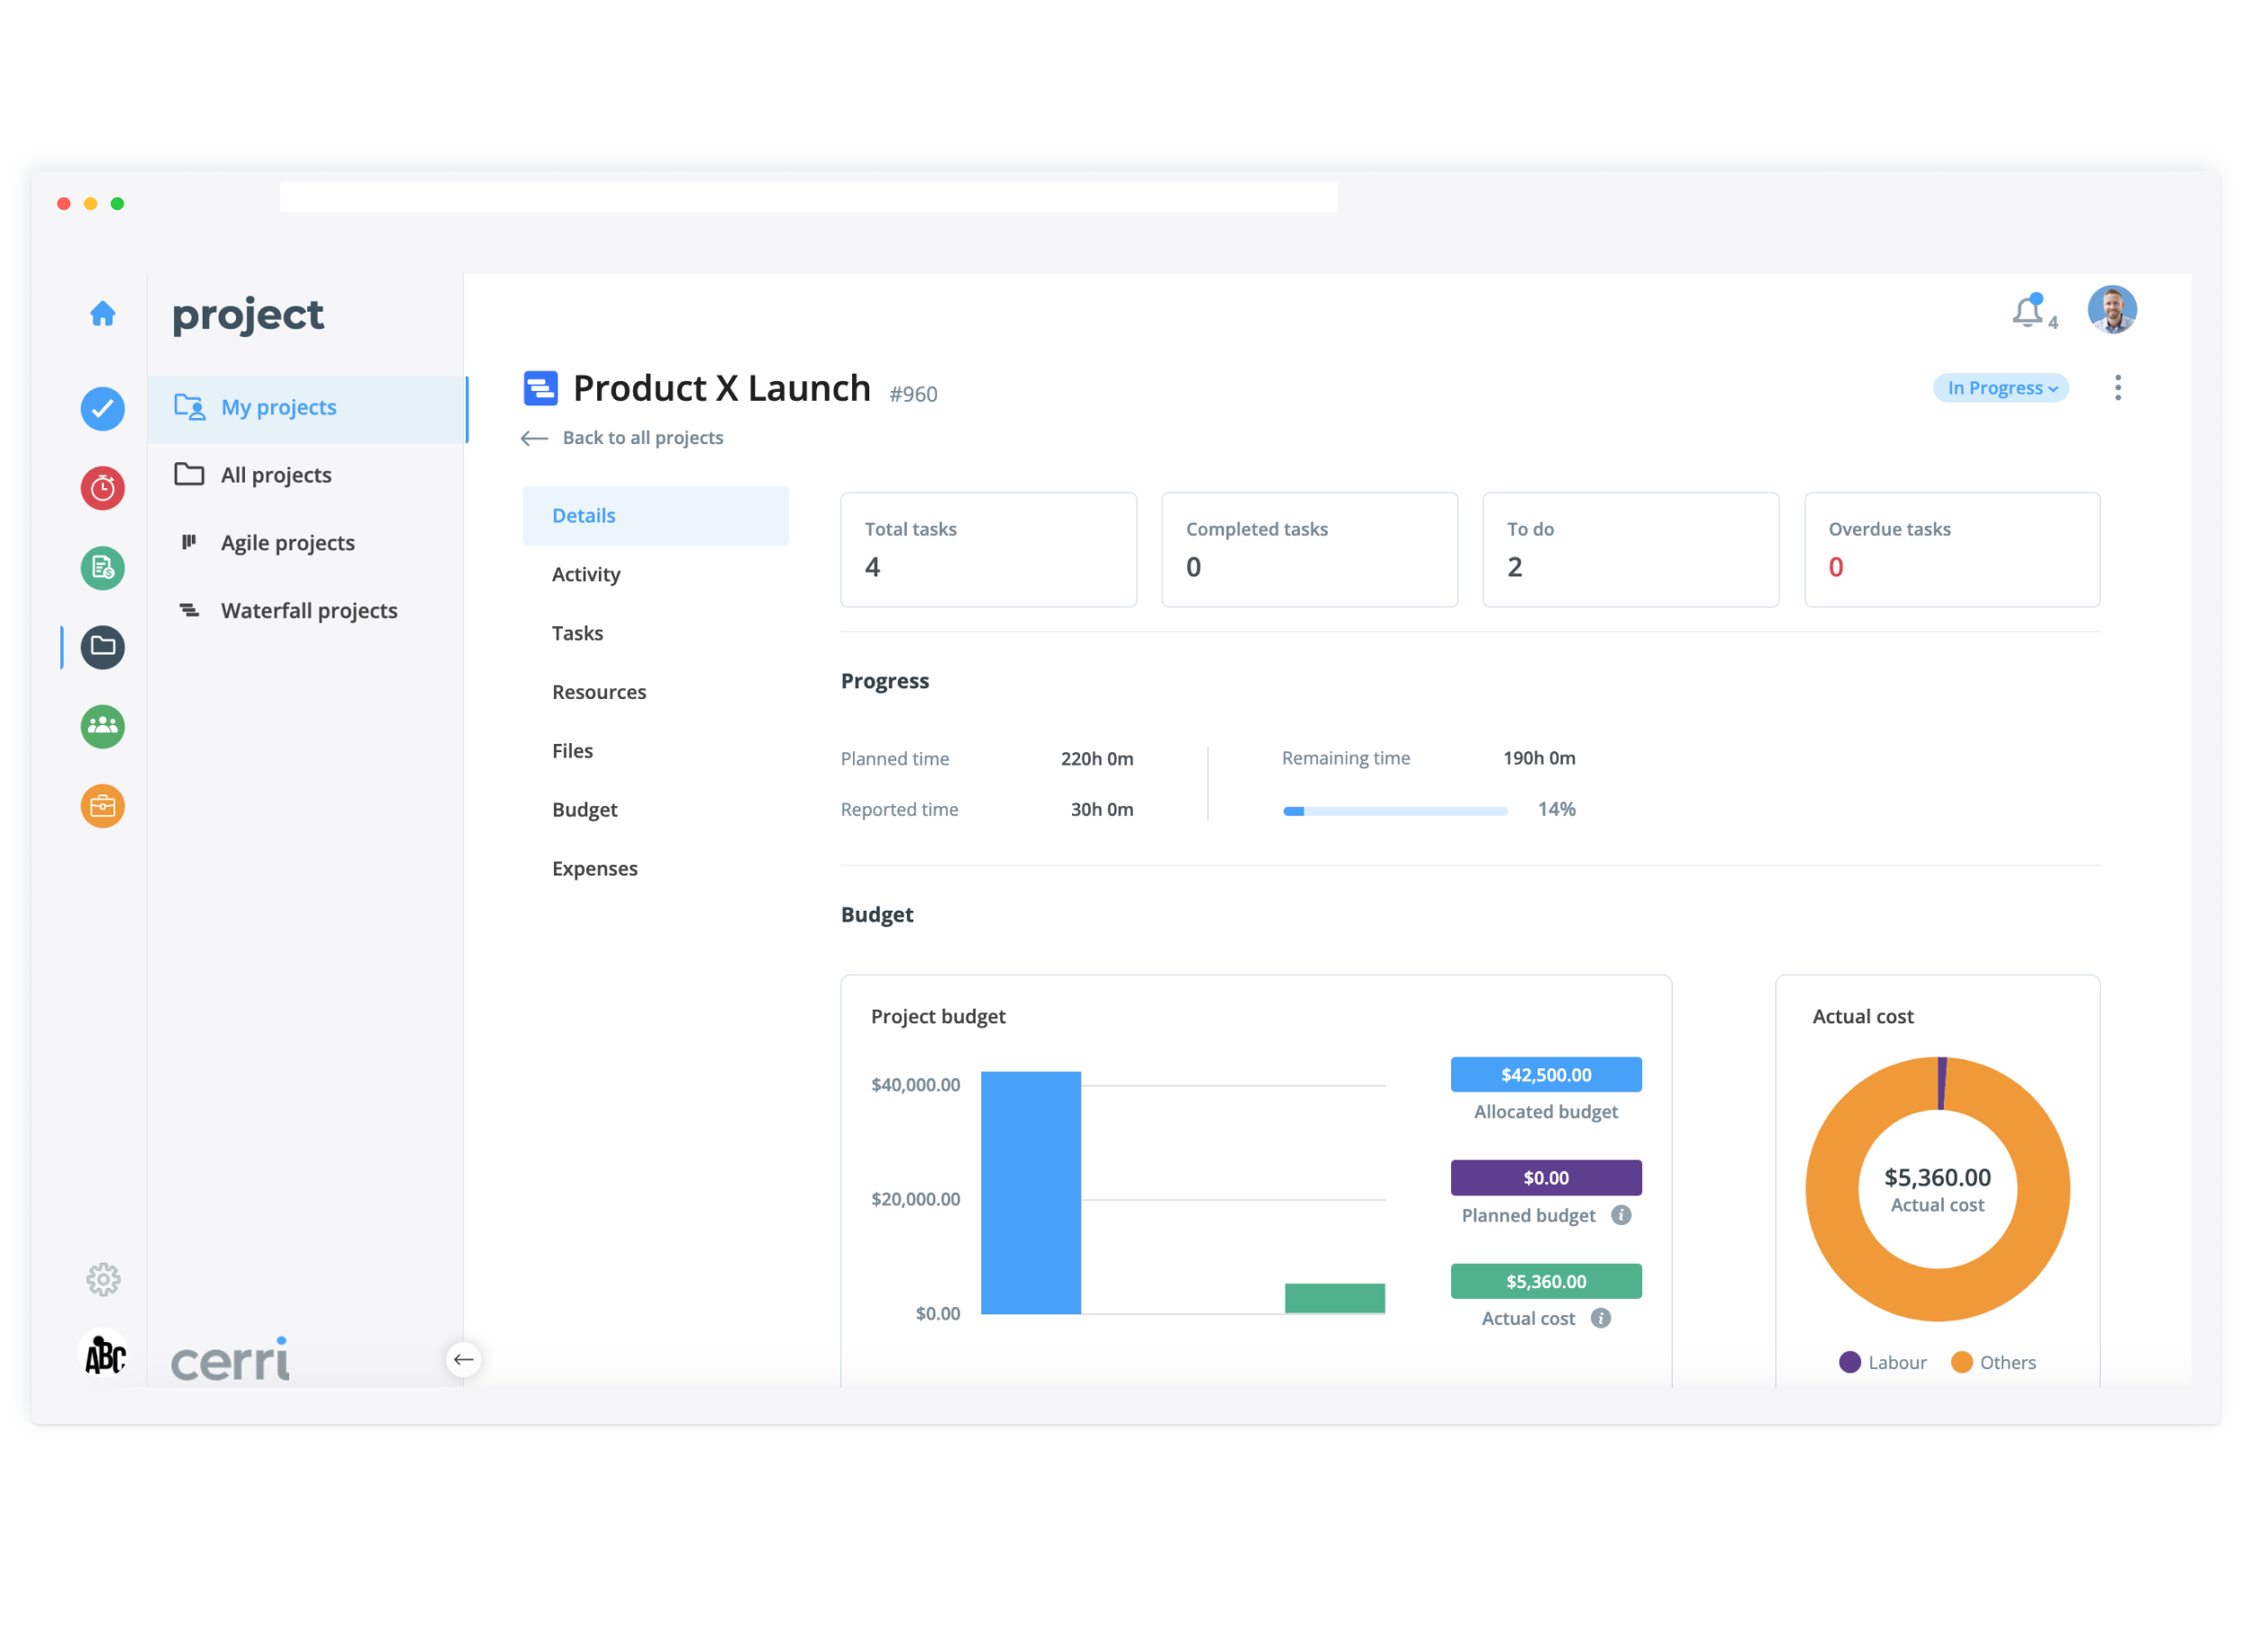
Task: Open the red timer module icon
Action: 102,488
